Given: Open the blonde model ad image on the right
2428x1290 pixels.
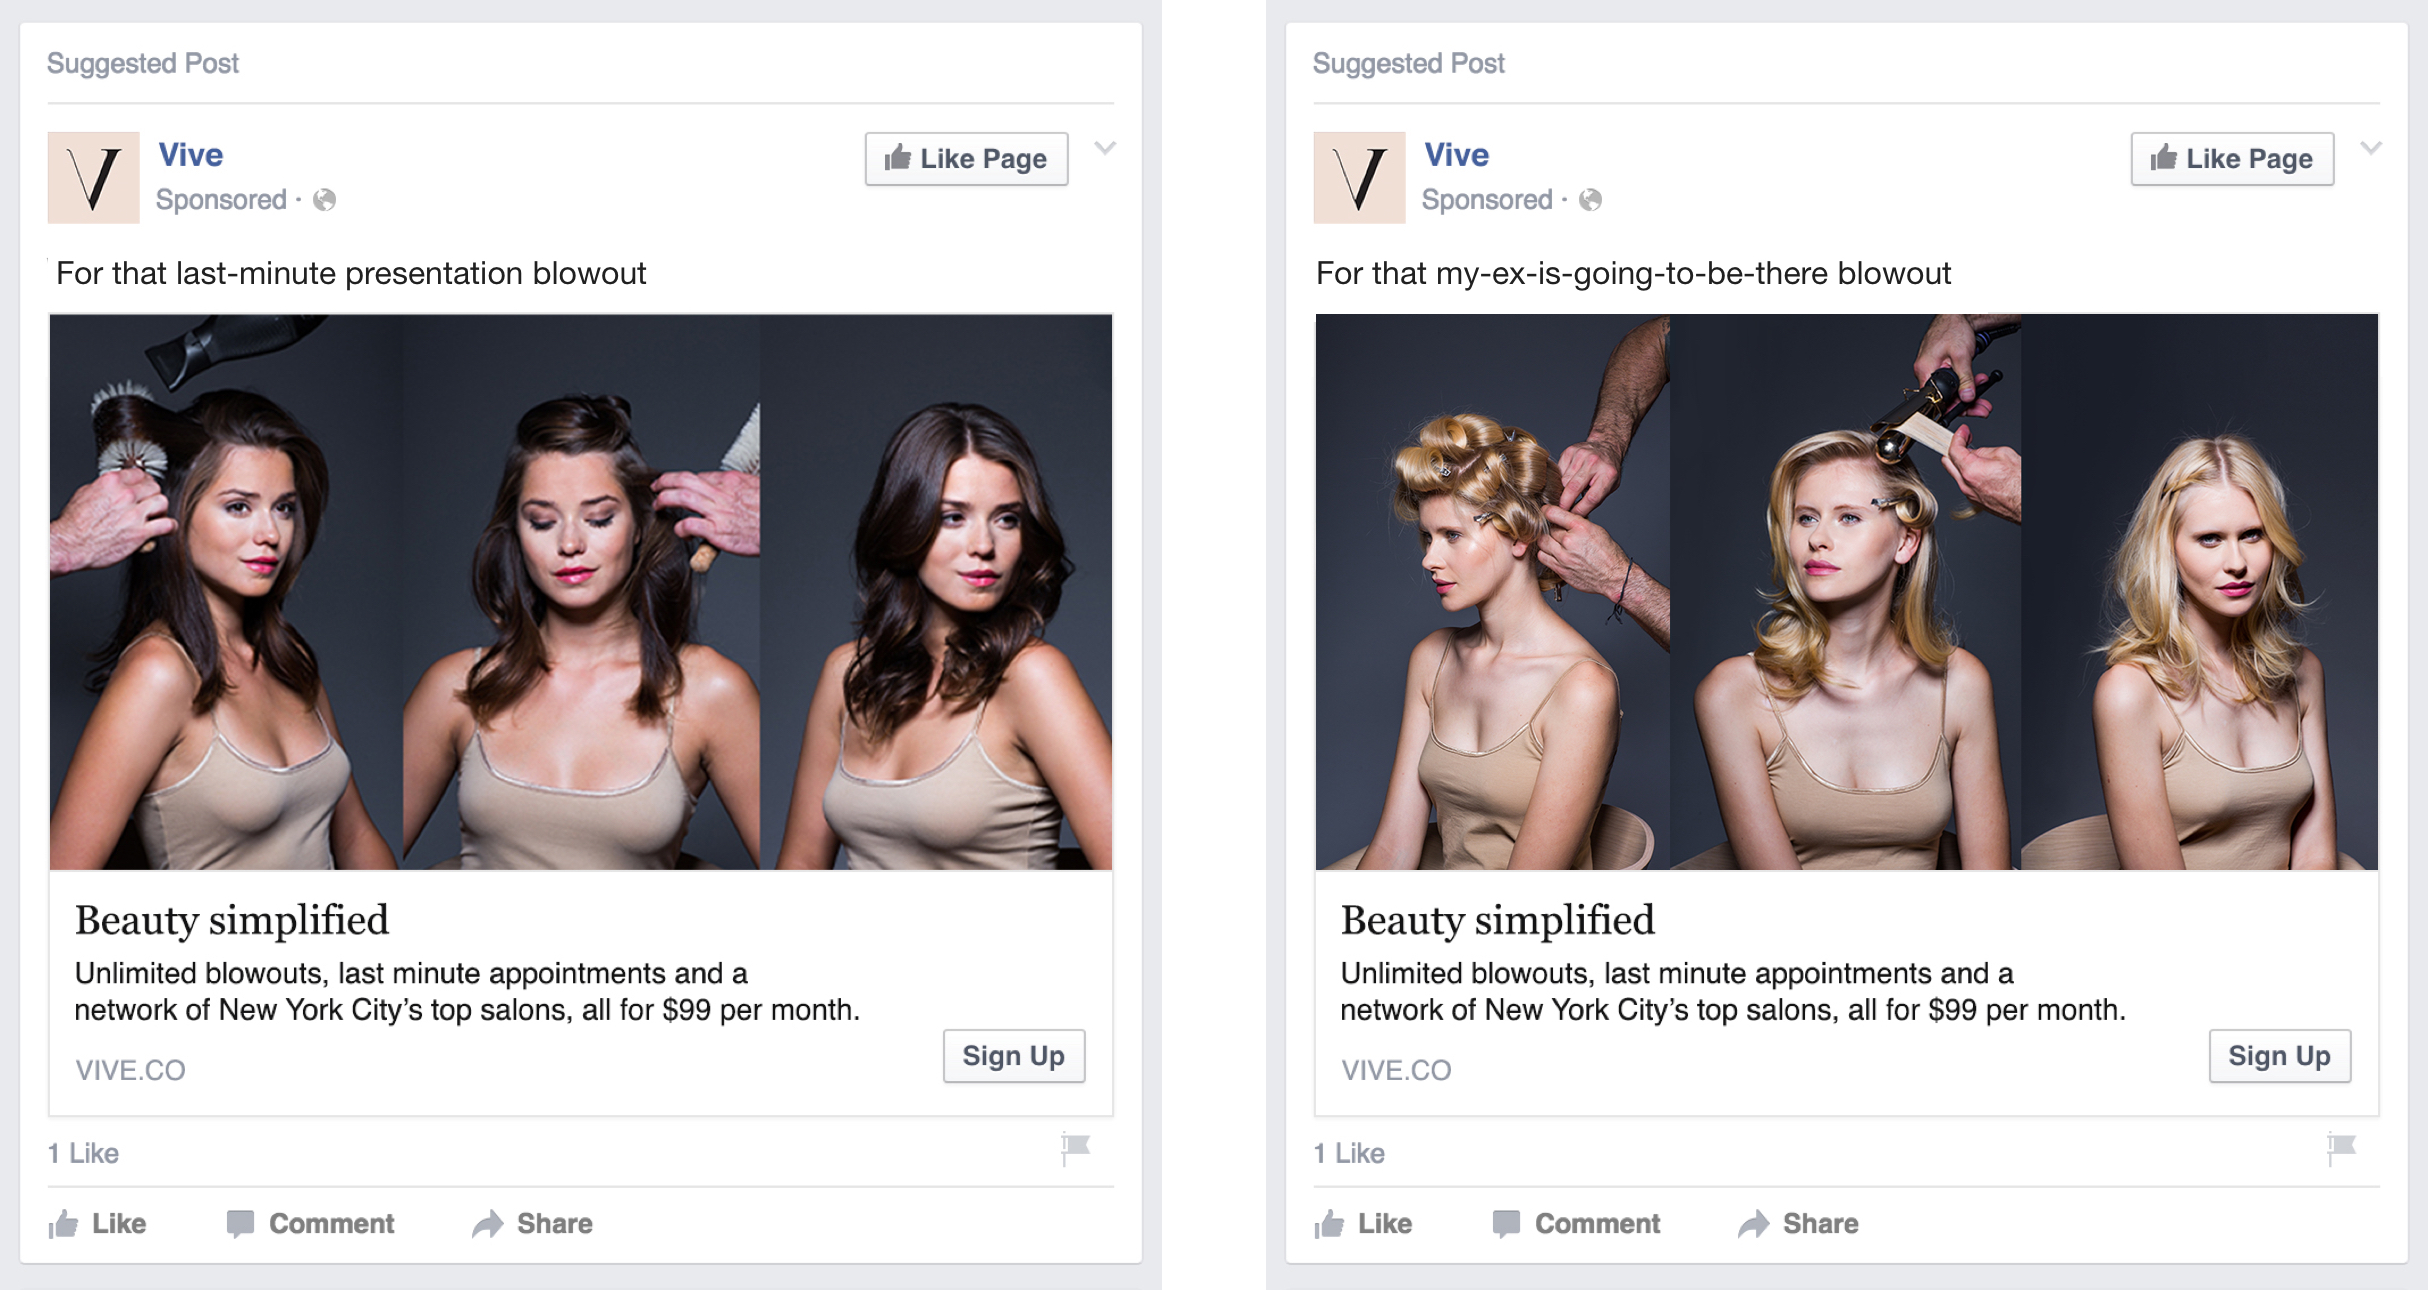Looking at the screenshot, I should pyautogui.click(x=1846, y=591).
